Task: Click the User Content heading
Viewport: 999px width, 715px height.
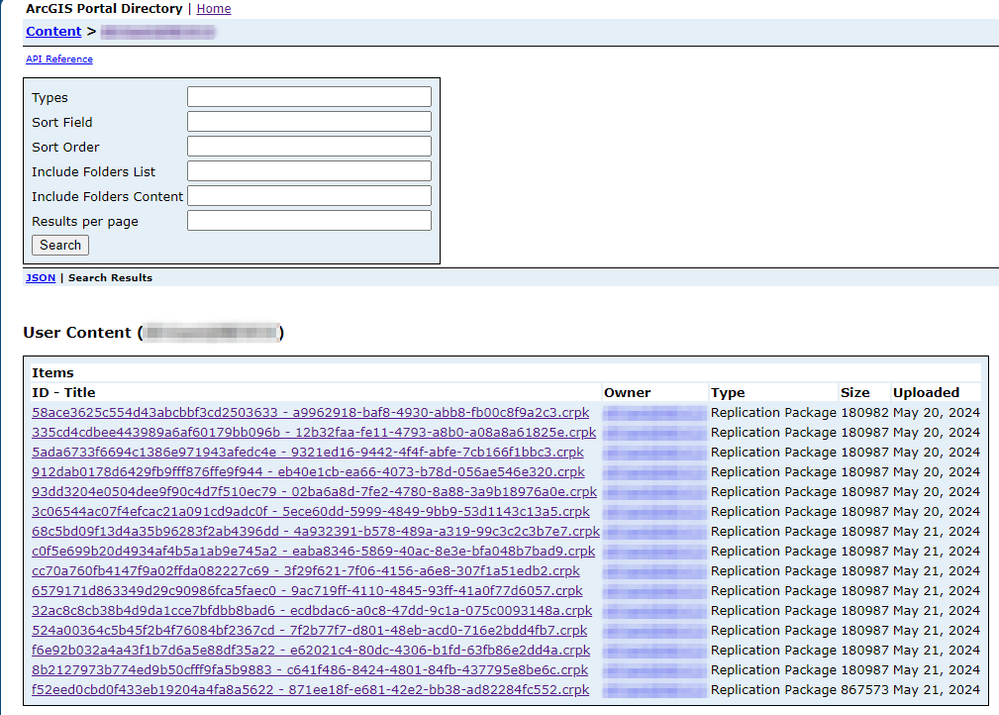Action: point(154,333)
